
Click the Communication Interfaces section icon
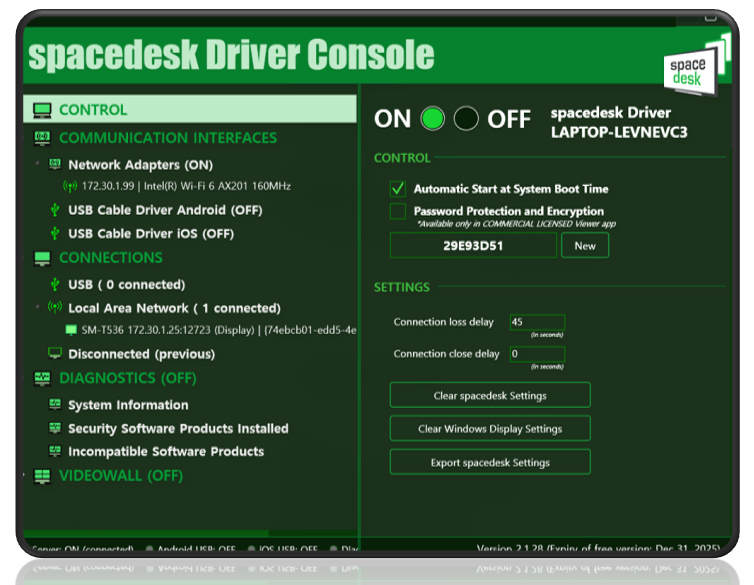[x=42, y=138]
